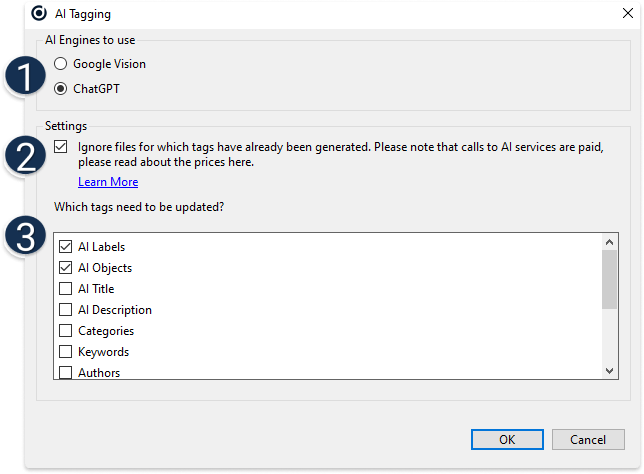Dismiss dialog with Cancel button
This screenshot has width=644, height=474.
[x=588, y=439]
